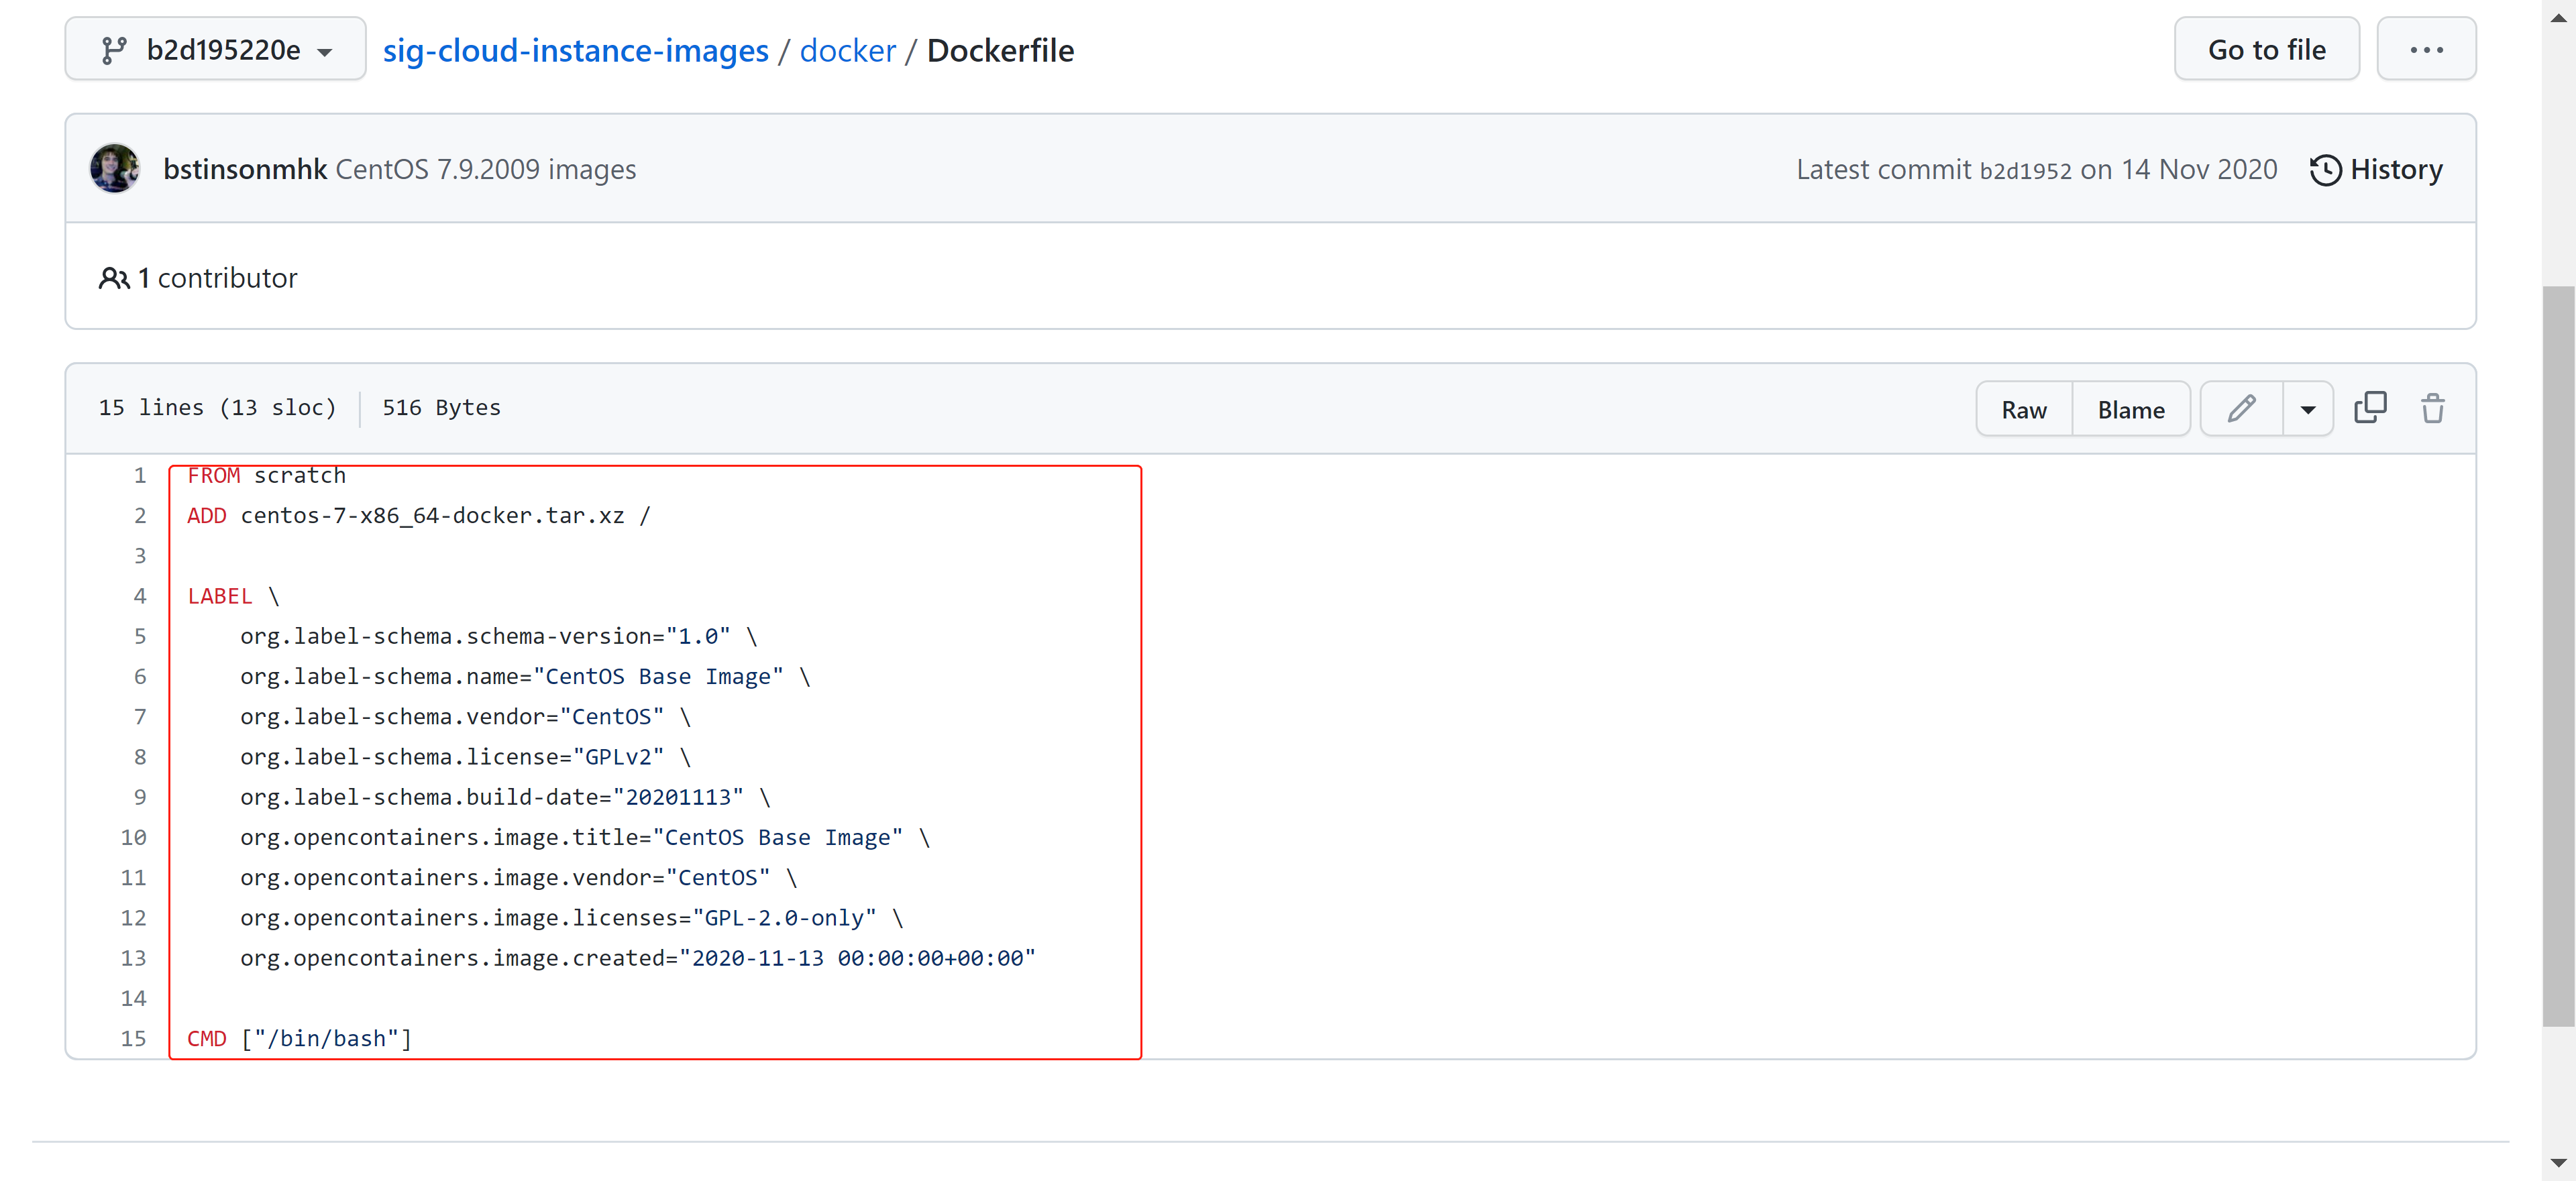Click the pencil edit file icon
Screen dimensions: 2576x1181
coord(2241,409)
